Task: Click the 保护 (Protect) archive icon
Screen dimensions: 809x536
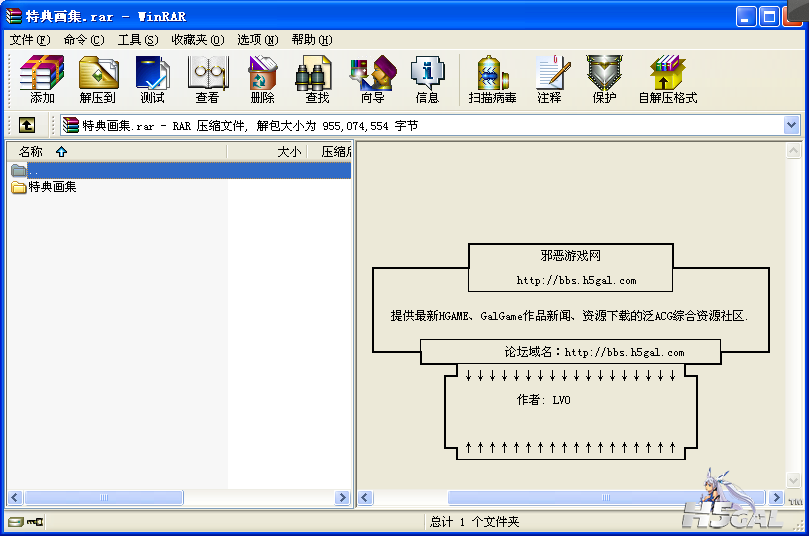Action: [604, 79]
